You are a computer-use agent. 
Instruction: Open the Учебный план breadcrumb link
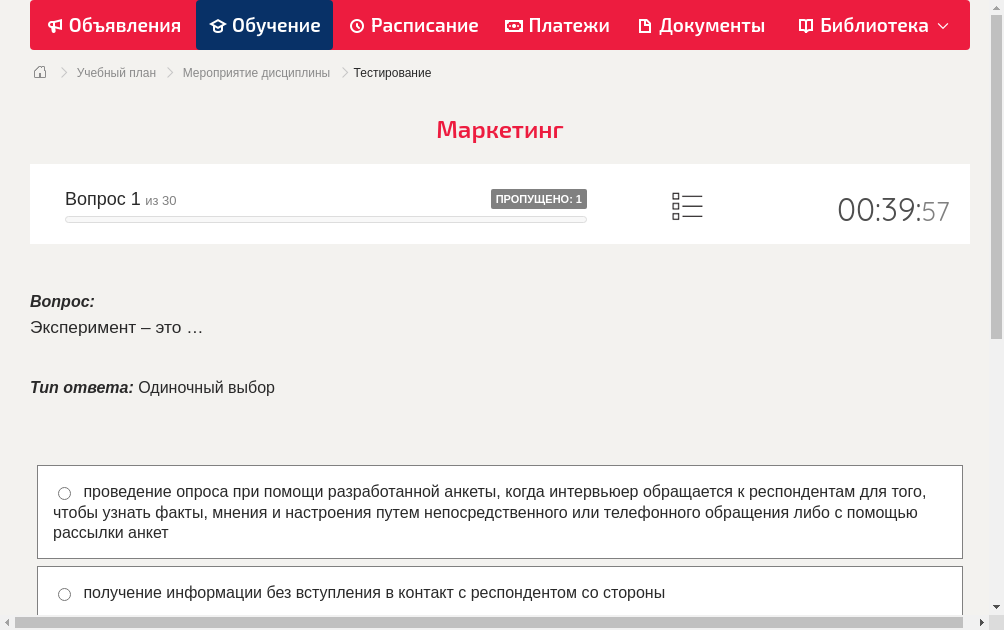(115, 72)
